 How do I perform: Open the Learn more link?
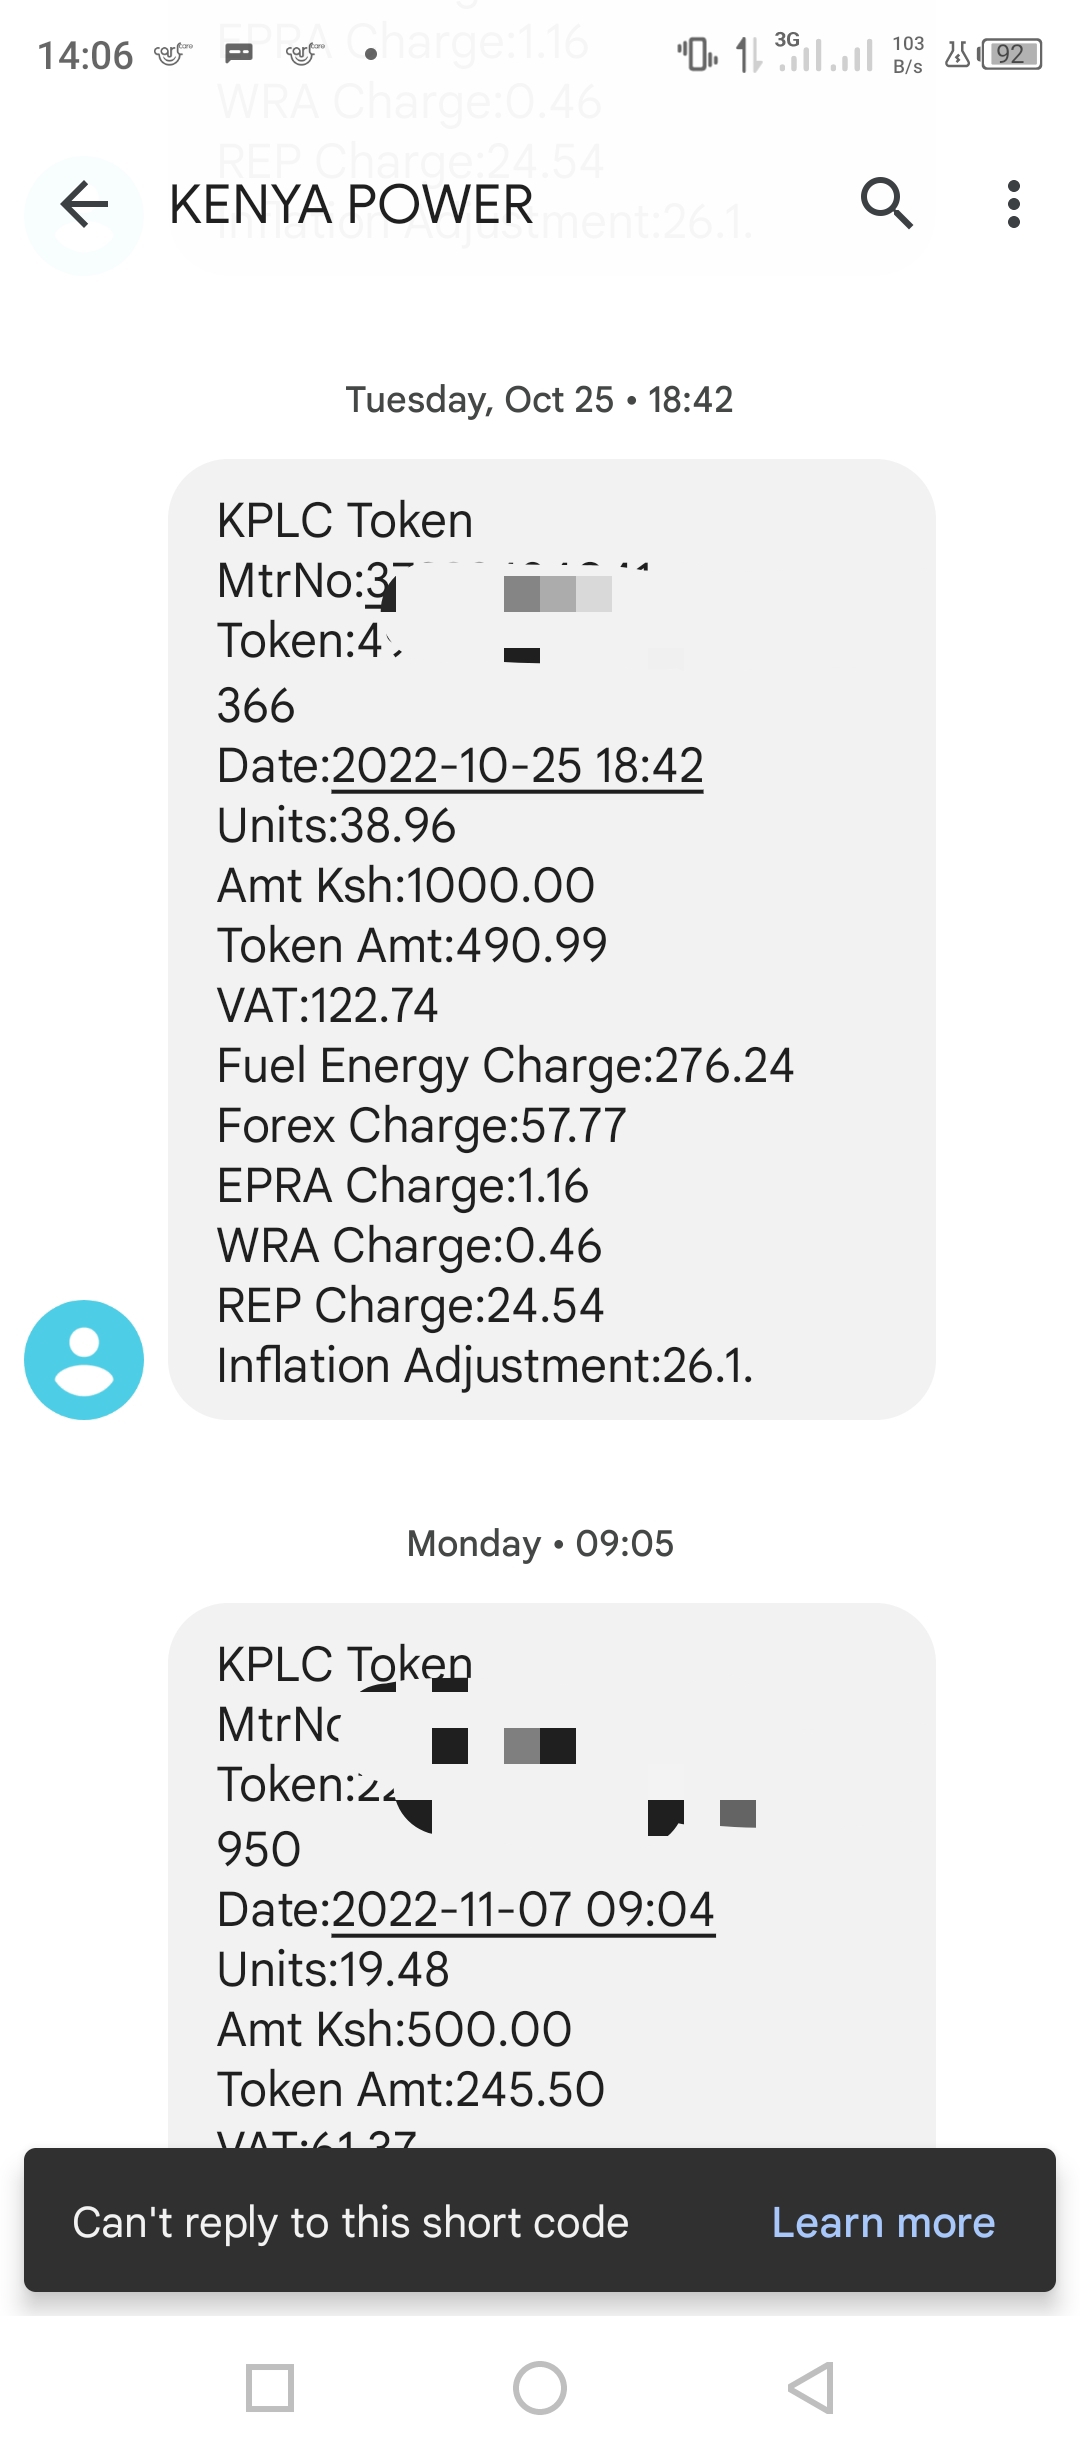(883, 2222)
